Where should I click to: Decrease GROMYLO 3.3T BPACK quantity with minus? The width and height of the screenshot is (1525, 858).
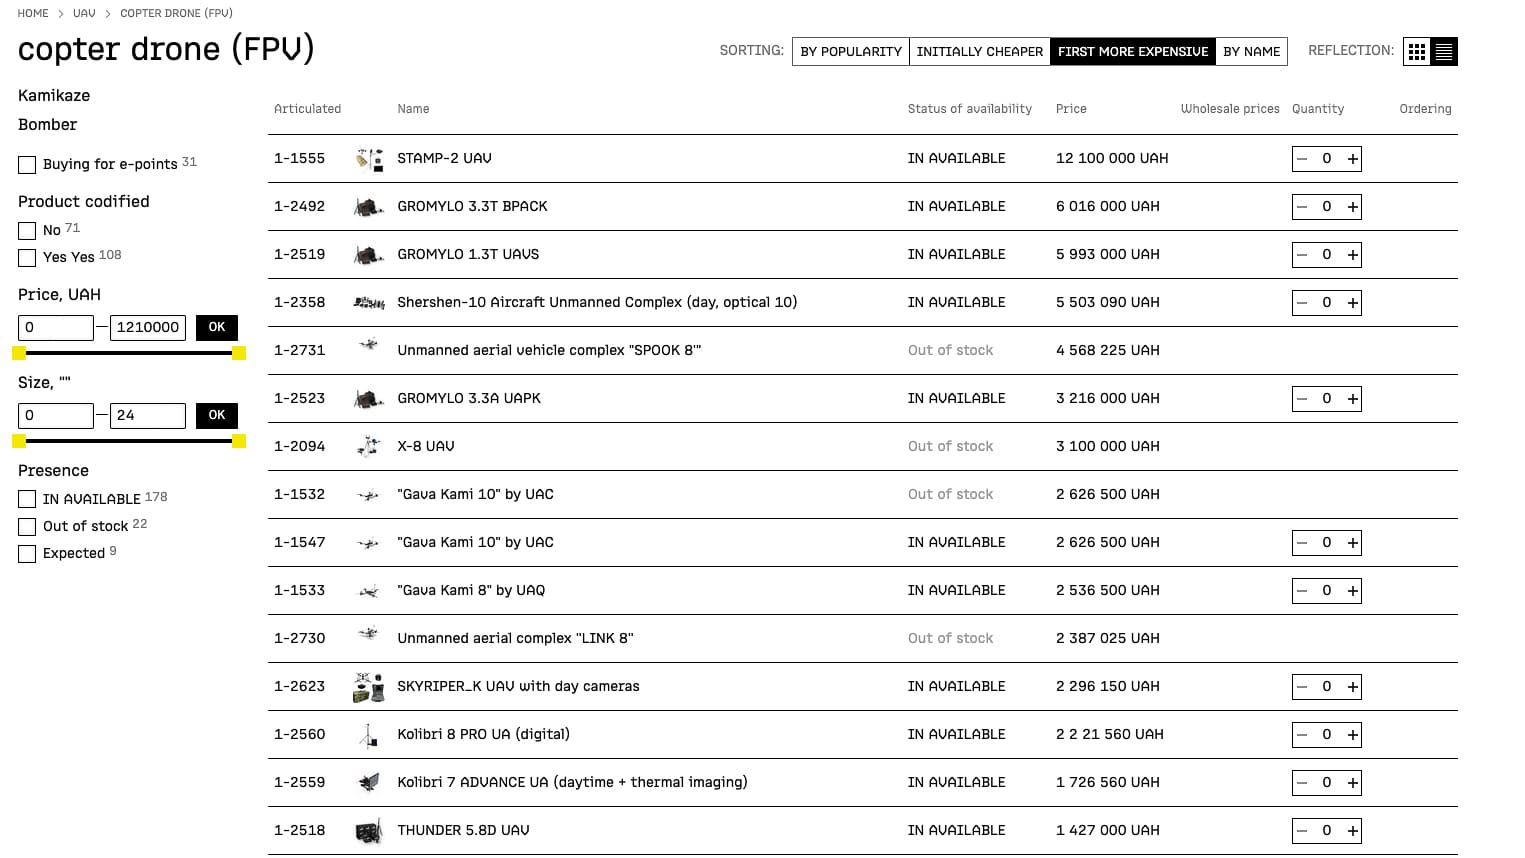1302,207
